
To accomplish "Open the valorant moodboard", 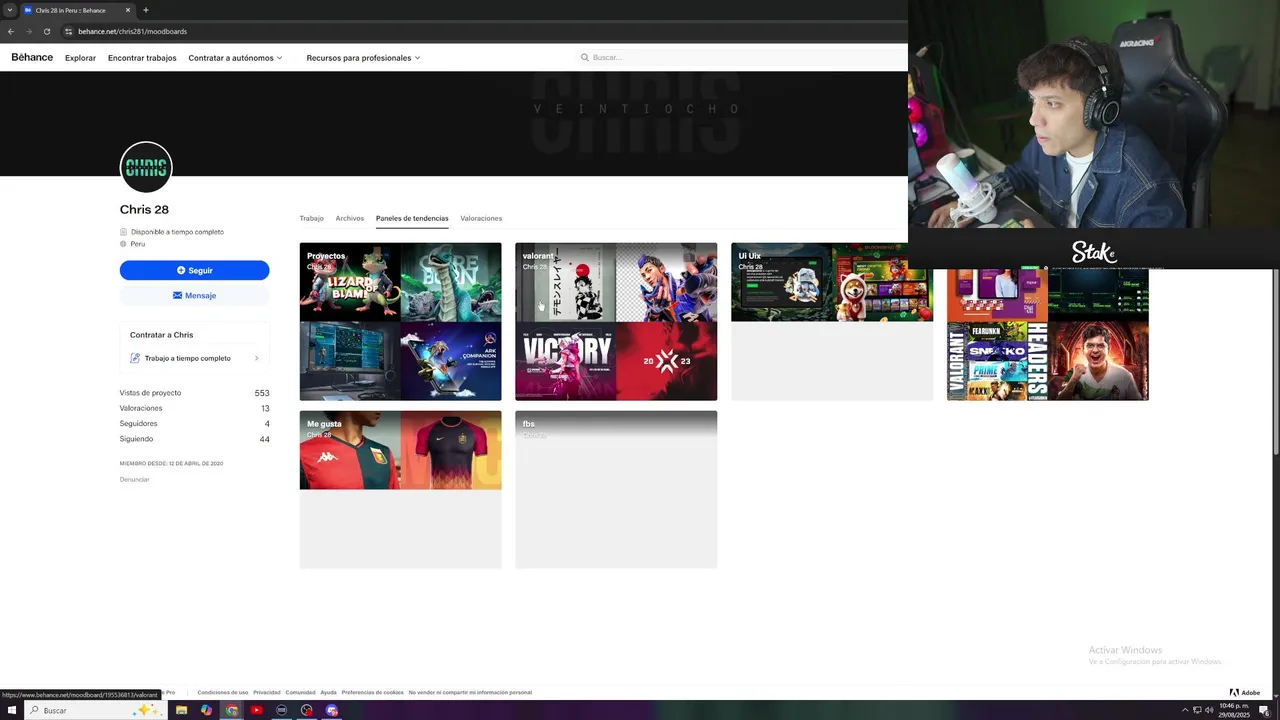I will pos(616,321).
